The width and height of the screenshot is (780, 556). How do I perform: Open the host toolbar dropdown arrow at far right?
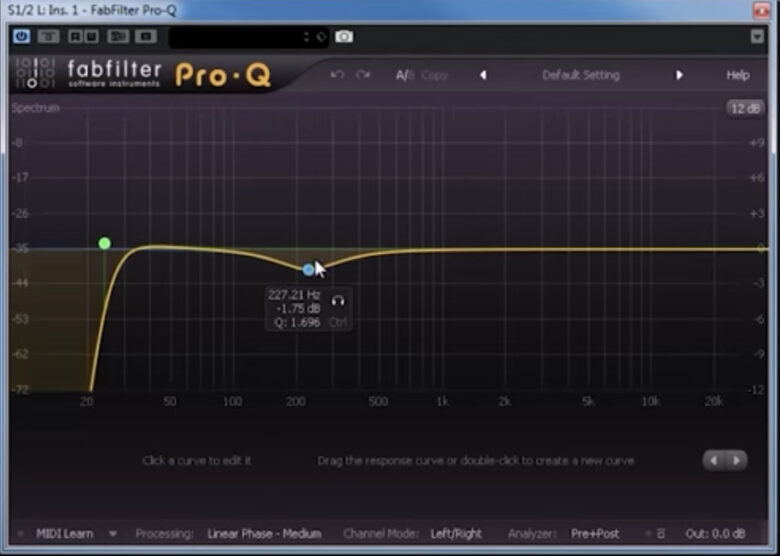757,36
